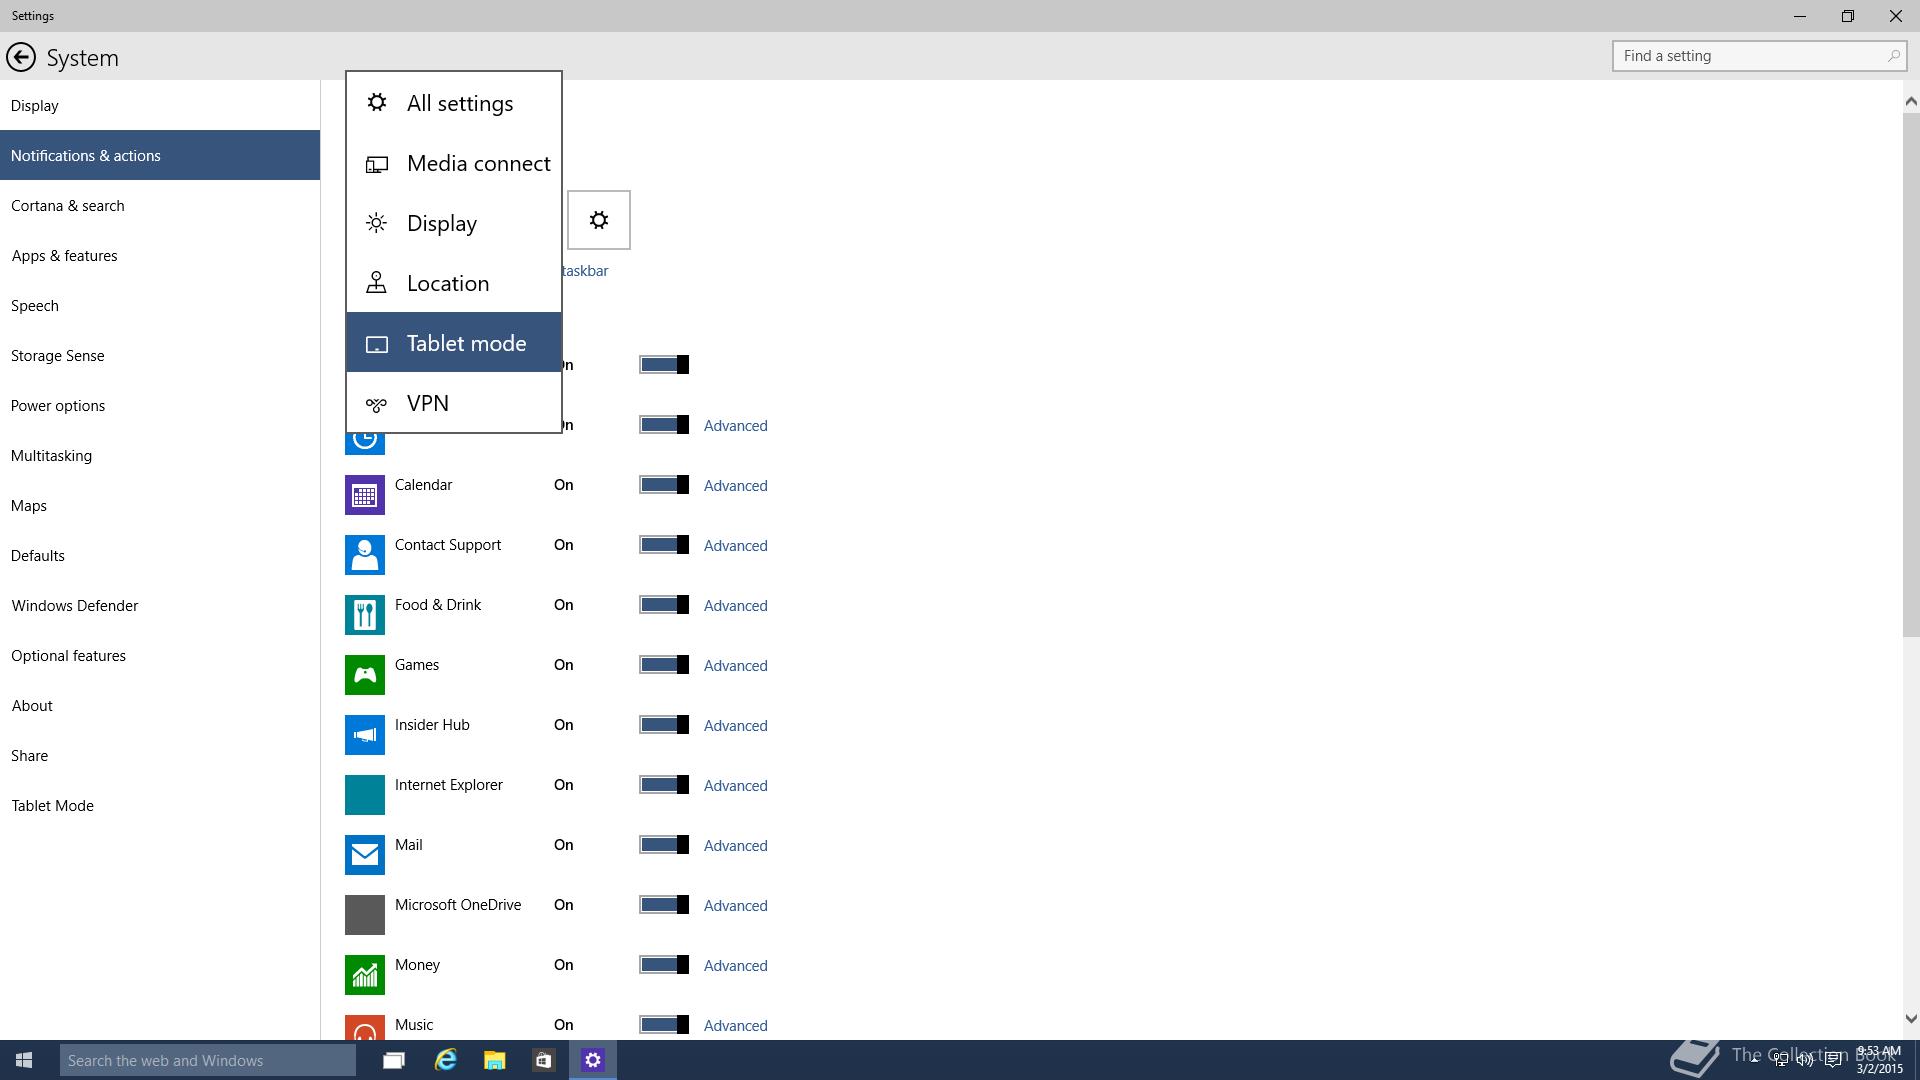The height and width of the screenshot is (1080, 1920).
Task: Open Apps & features in the sidebar
Action: tap(160, 255)
